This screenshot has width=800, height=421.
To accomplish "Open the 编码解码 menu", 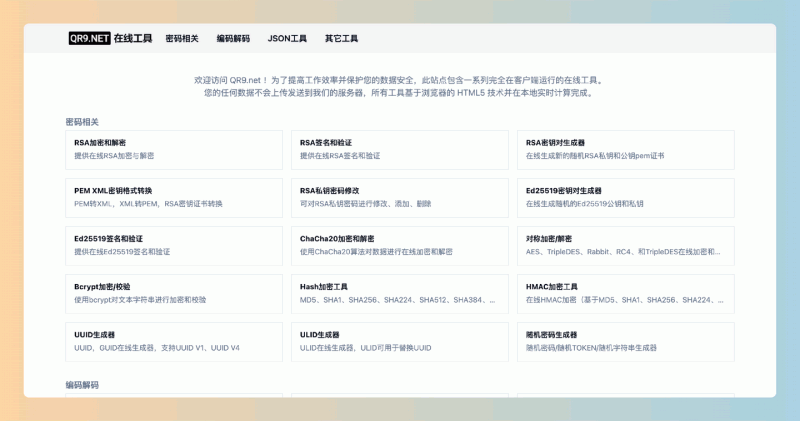I will coord(233,38).
